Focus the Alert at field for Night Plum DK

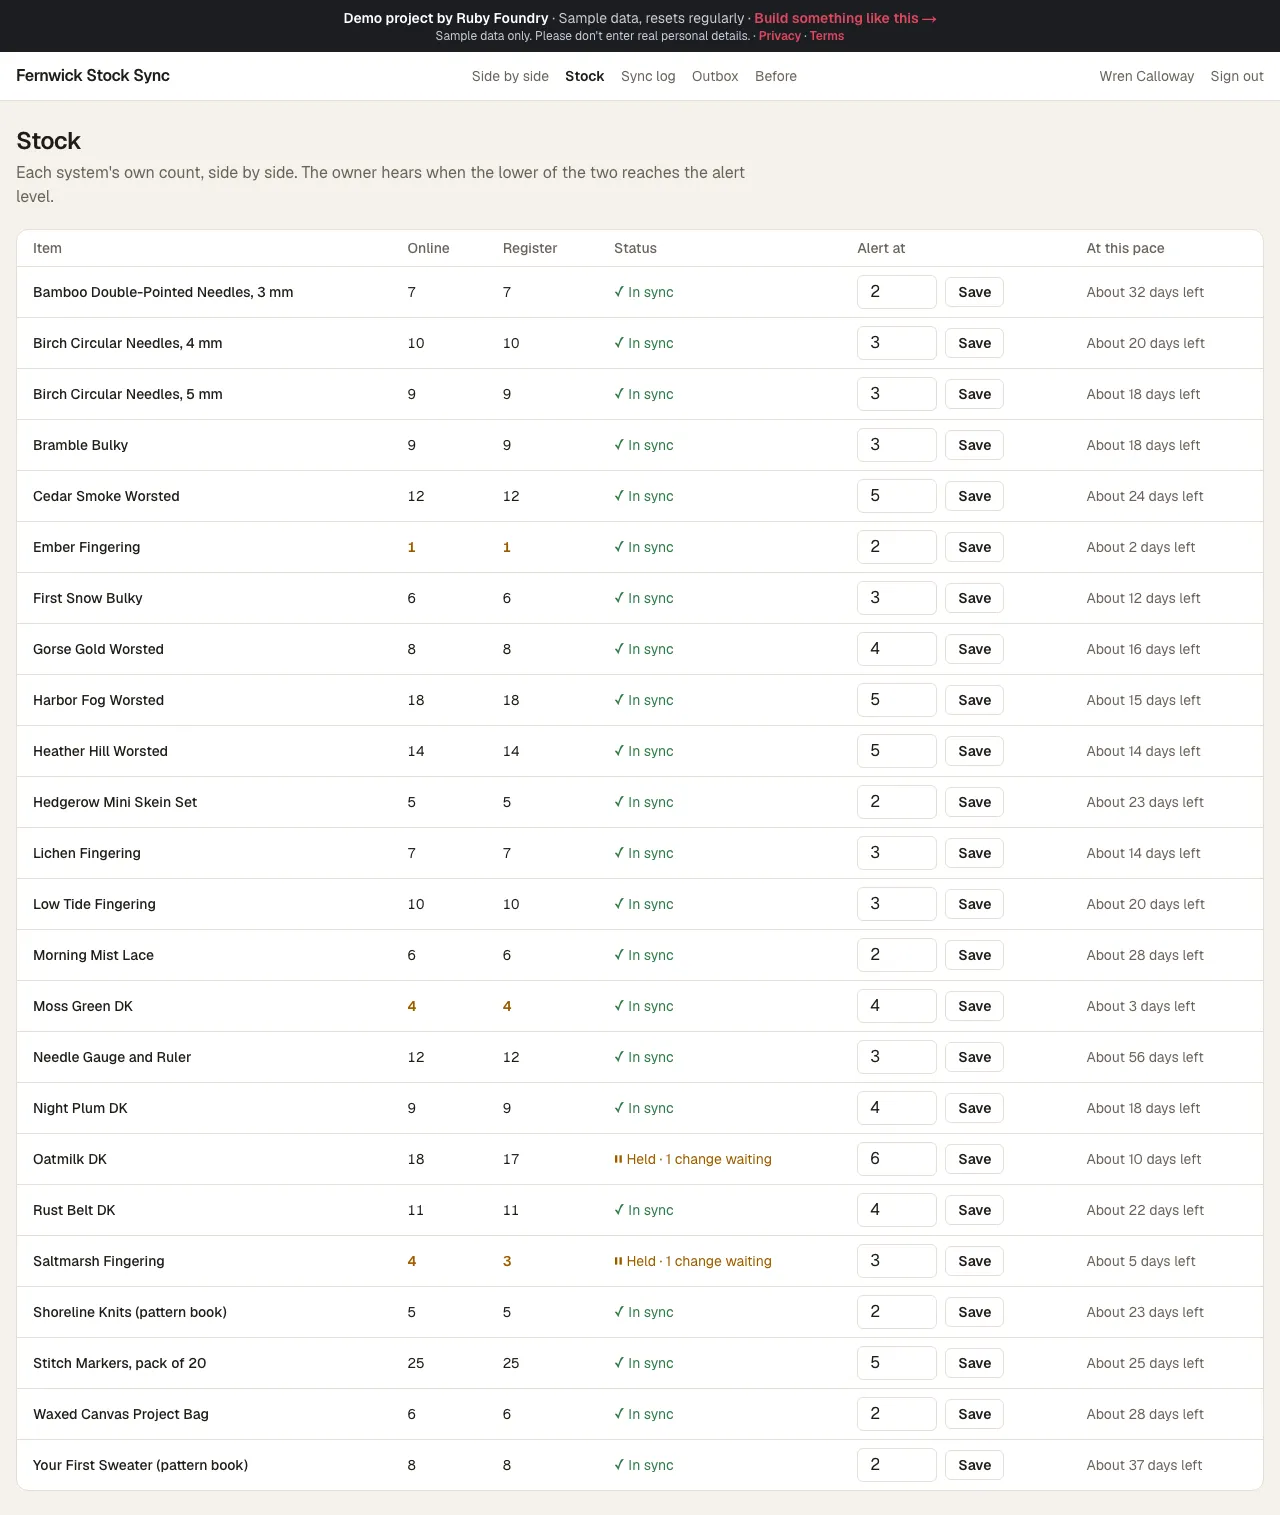(x=897, y=1108)
